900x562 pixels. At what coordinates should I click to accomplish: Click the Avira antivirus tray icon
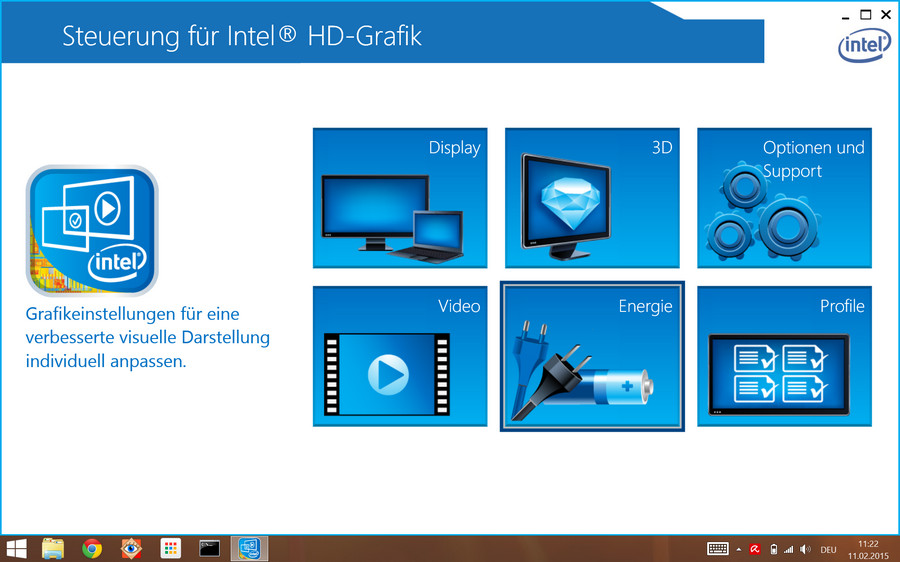(755, 549)
